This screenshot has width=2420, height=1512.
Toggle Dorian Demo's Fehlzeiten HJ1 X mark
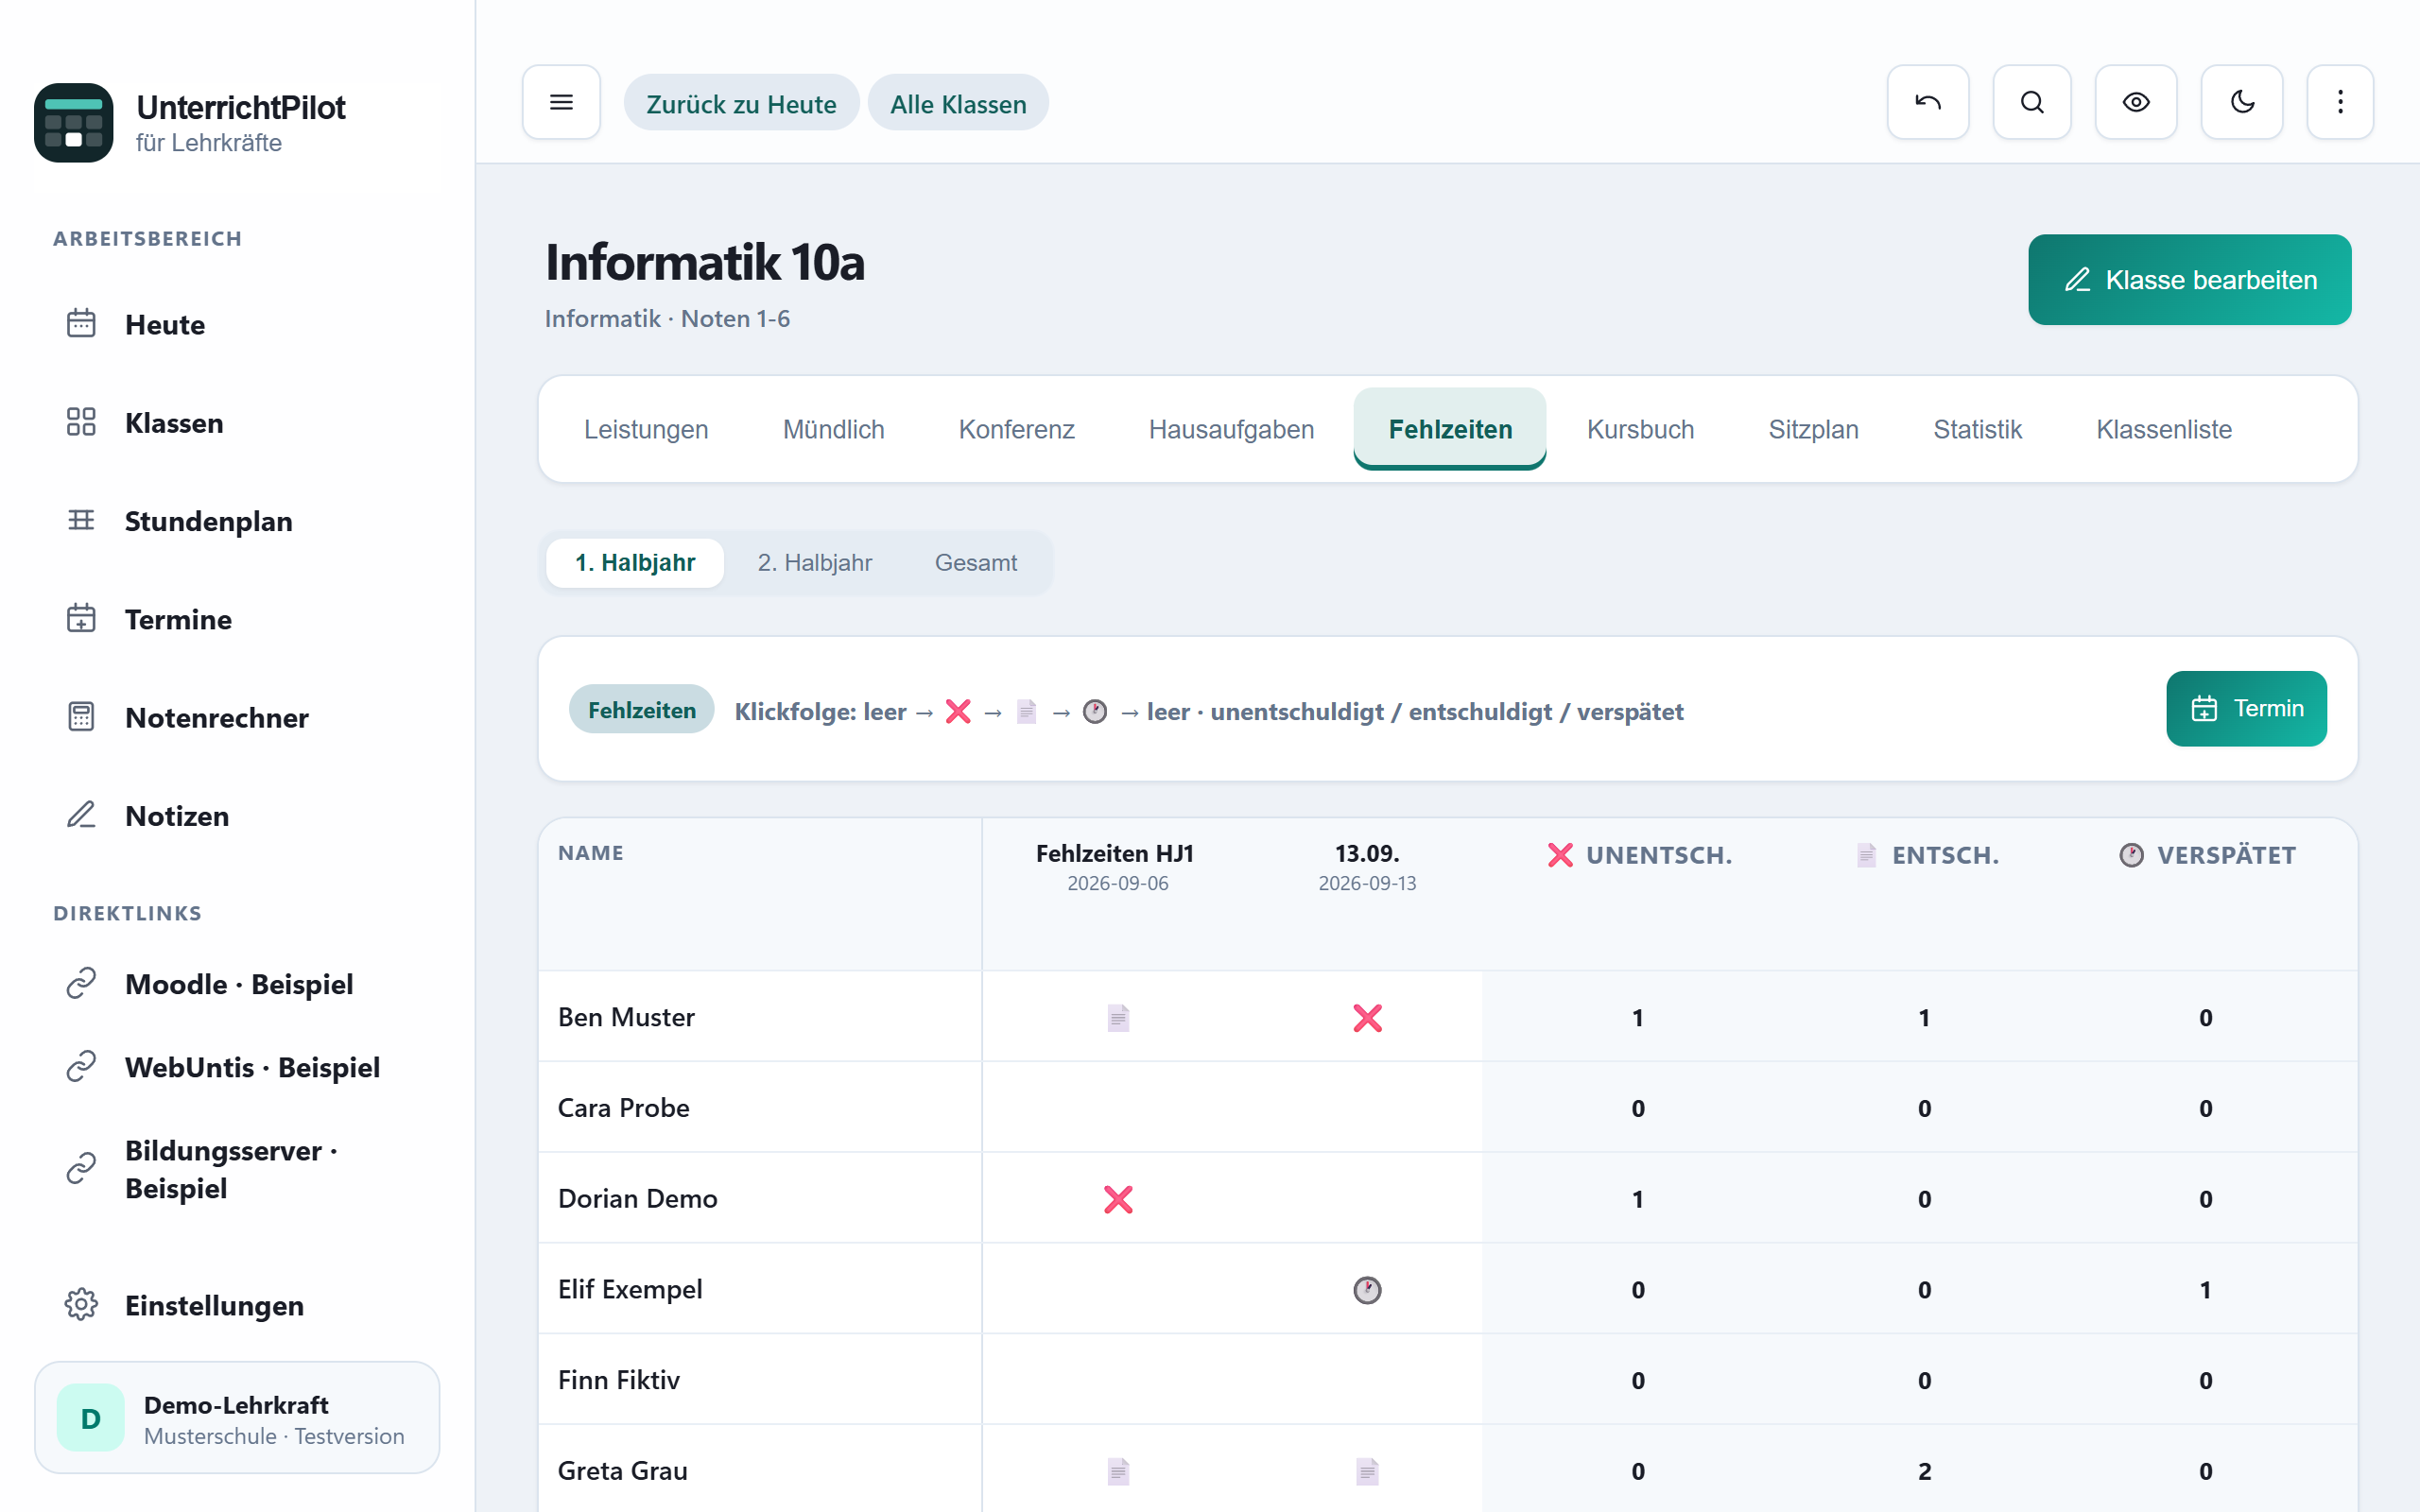click(x=1118, y=1199)
